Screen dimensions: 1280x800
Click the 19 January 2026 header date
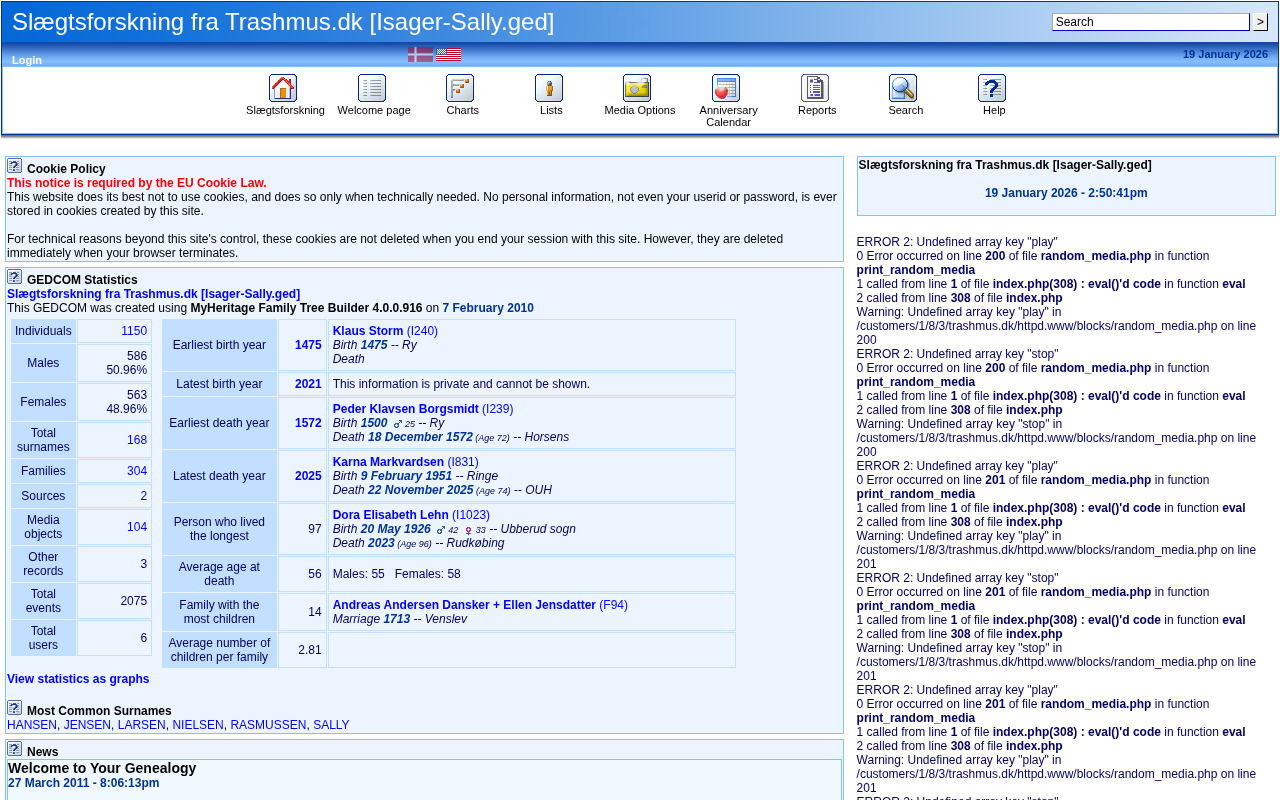click(1225, 54)
